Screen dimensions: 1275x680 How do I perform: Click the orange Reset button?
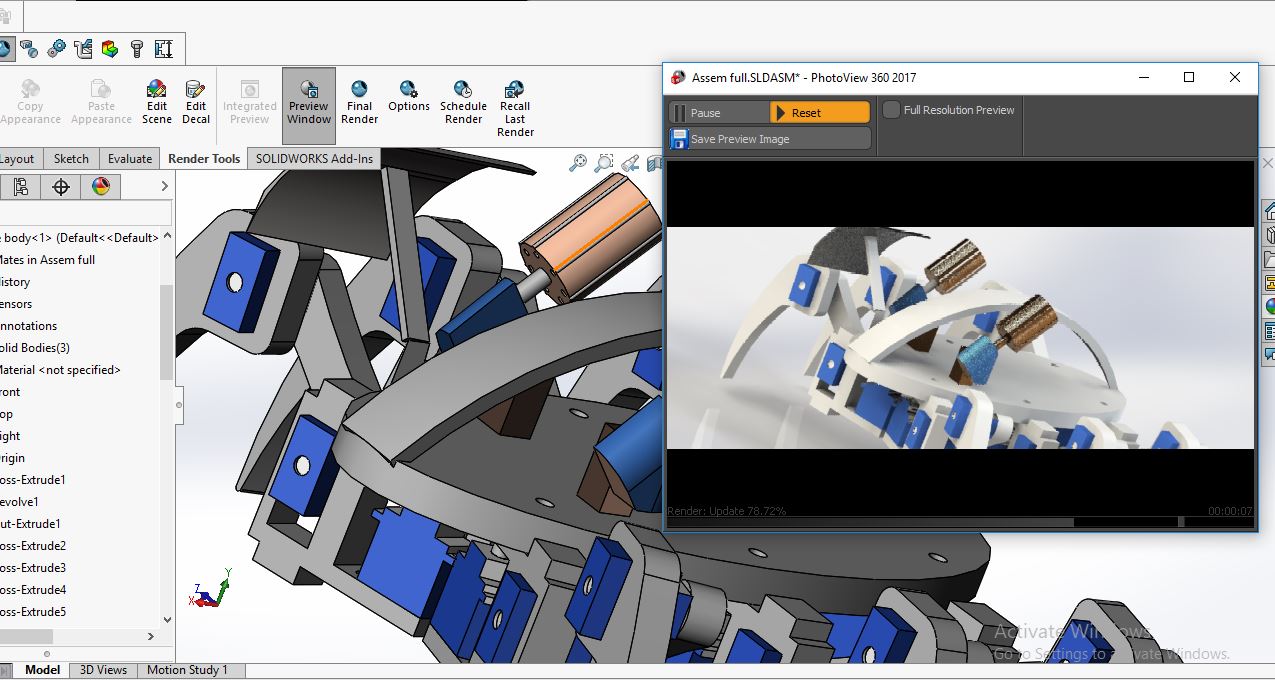(820, 112)
